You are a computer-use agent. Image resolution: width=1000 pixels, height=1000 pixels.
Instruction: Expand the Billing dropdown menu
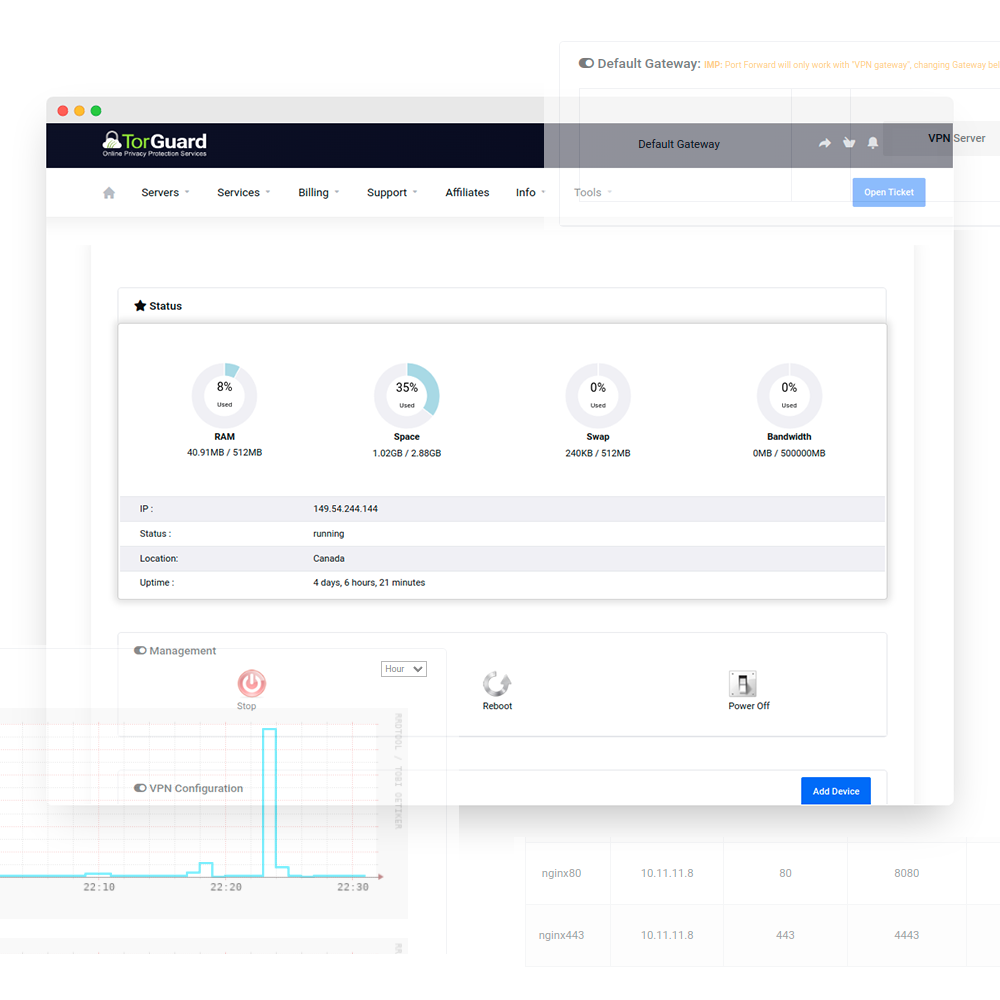pos(315,192)
